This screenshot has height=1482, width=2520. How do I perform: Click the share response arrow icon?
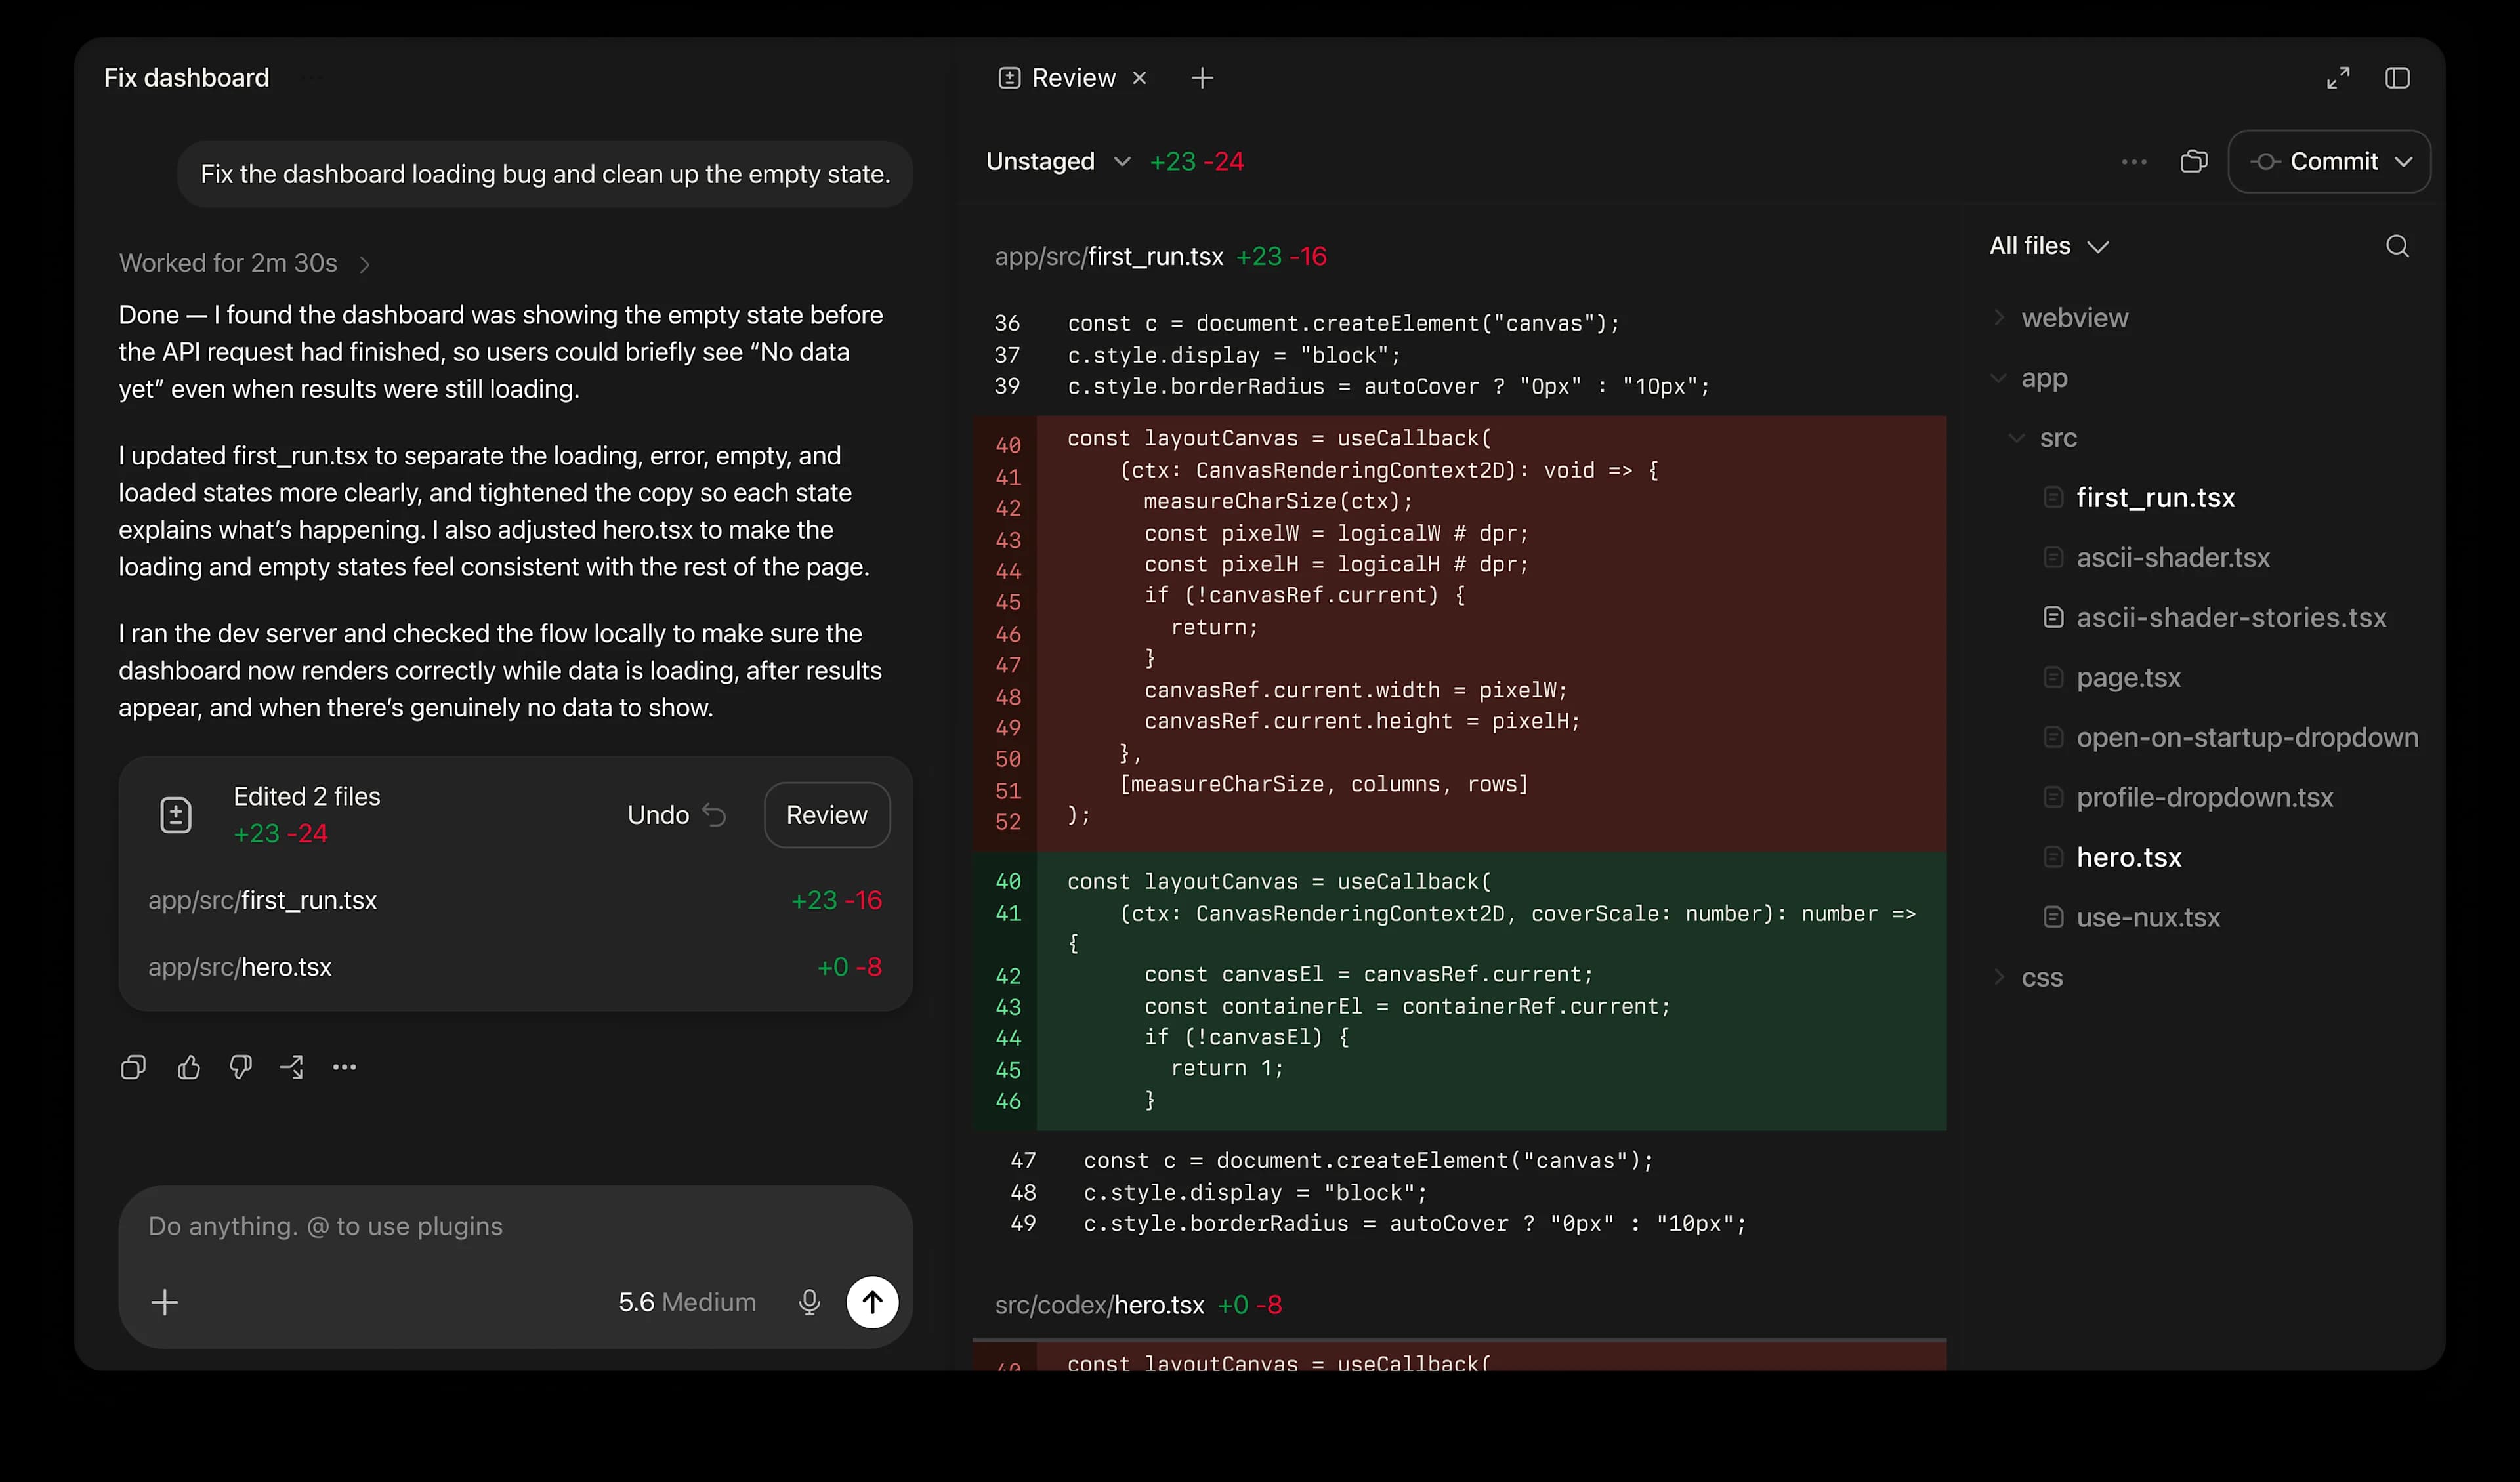[x=292, y=1067]
